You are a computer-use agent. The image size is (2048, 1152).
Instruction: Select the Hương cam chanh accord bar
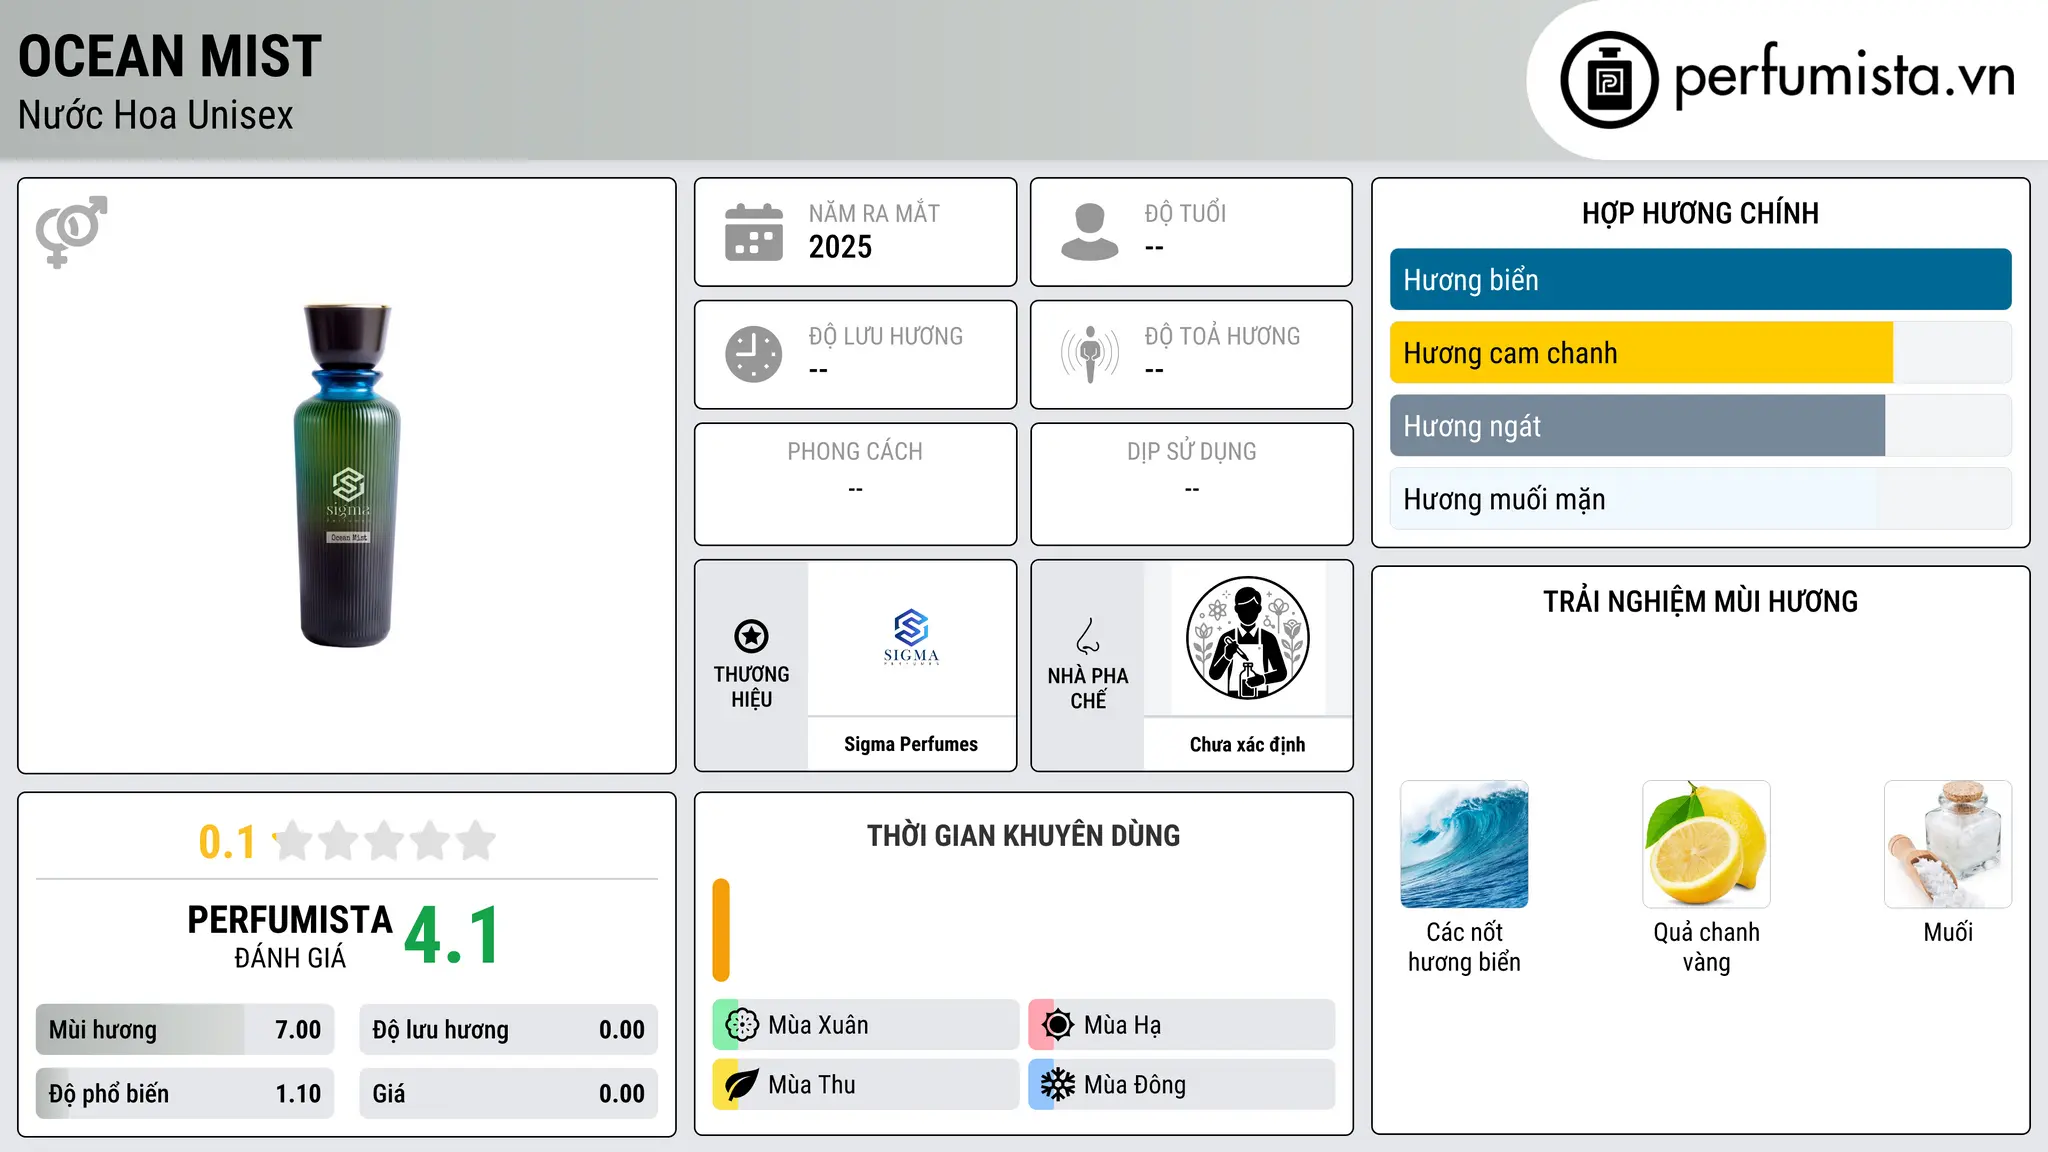click(1700, 353)
